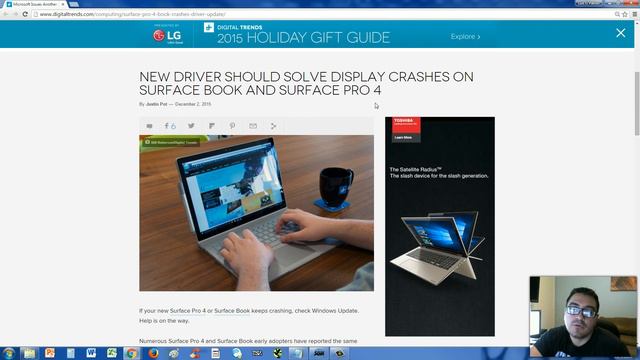The height and width of the screenshot is (360, 640).
Task: Launch PowerPoint from taskbar
Action: point(50,353)
